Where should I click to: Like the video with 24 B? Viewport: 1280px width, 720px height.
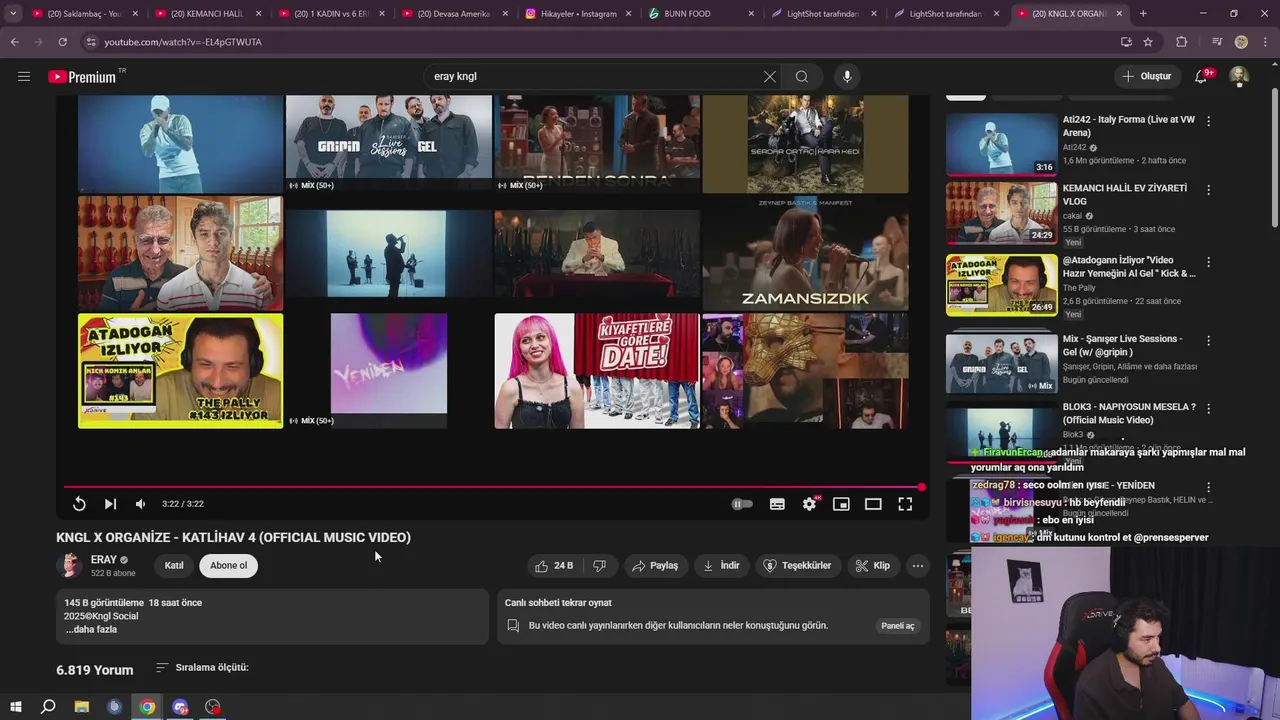(554, 566)
